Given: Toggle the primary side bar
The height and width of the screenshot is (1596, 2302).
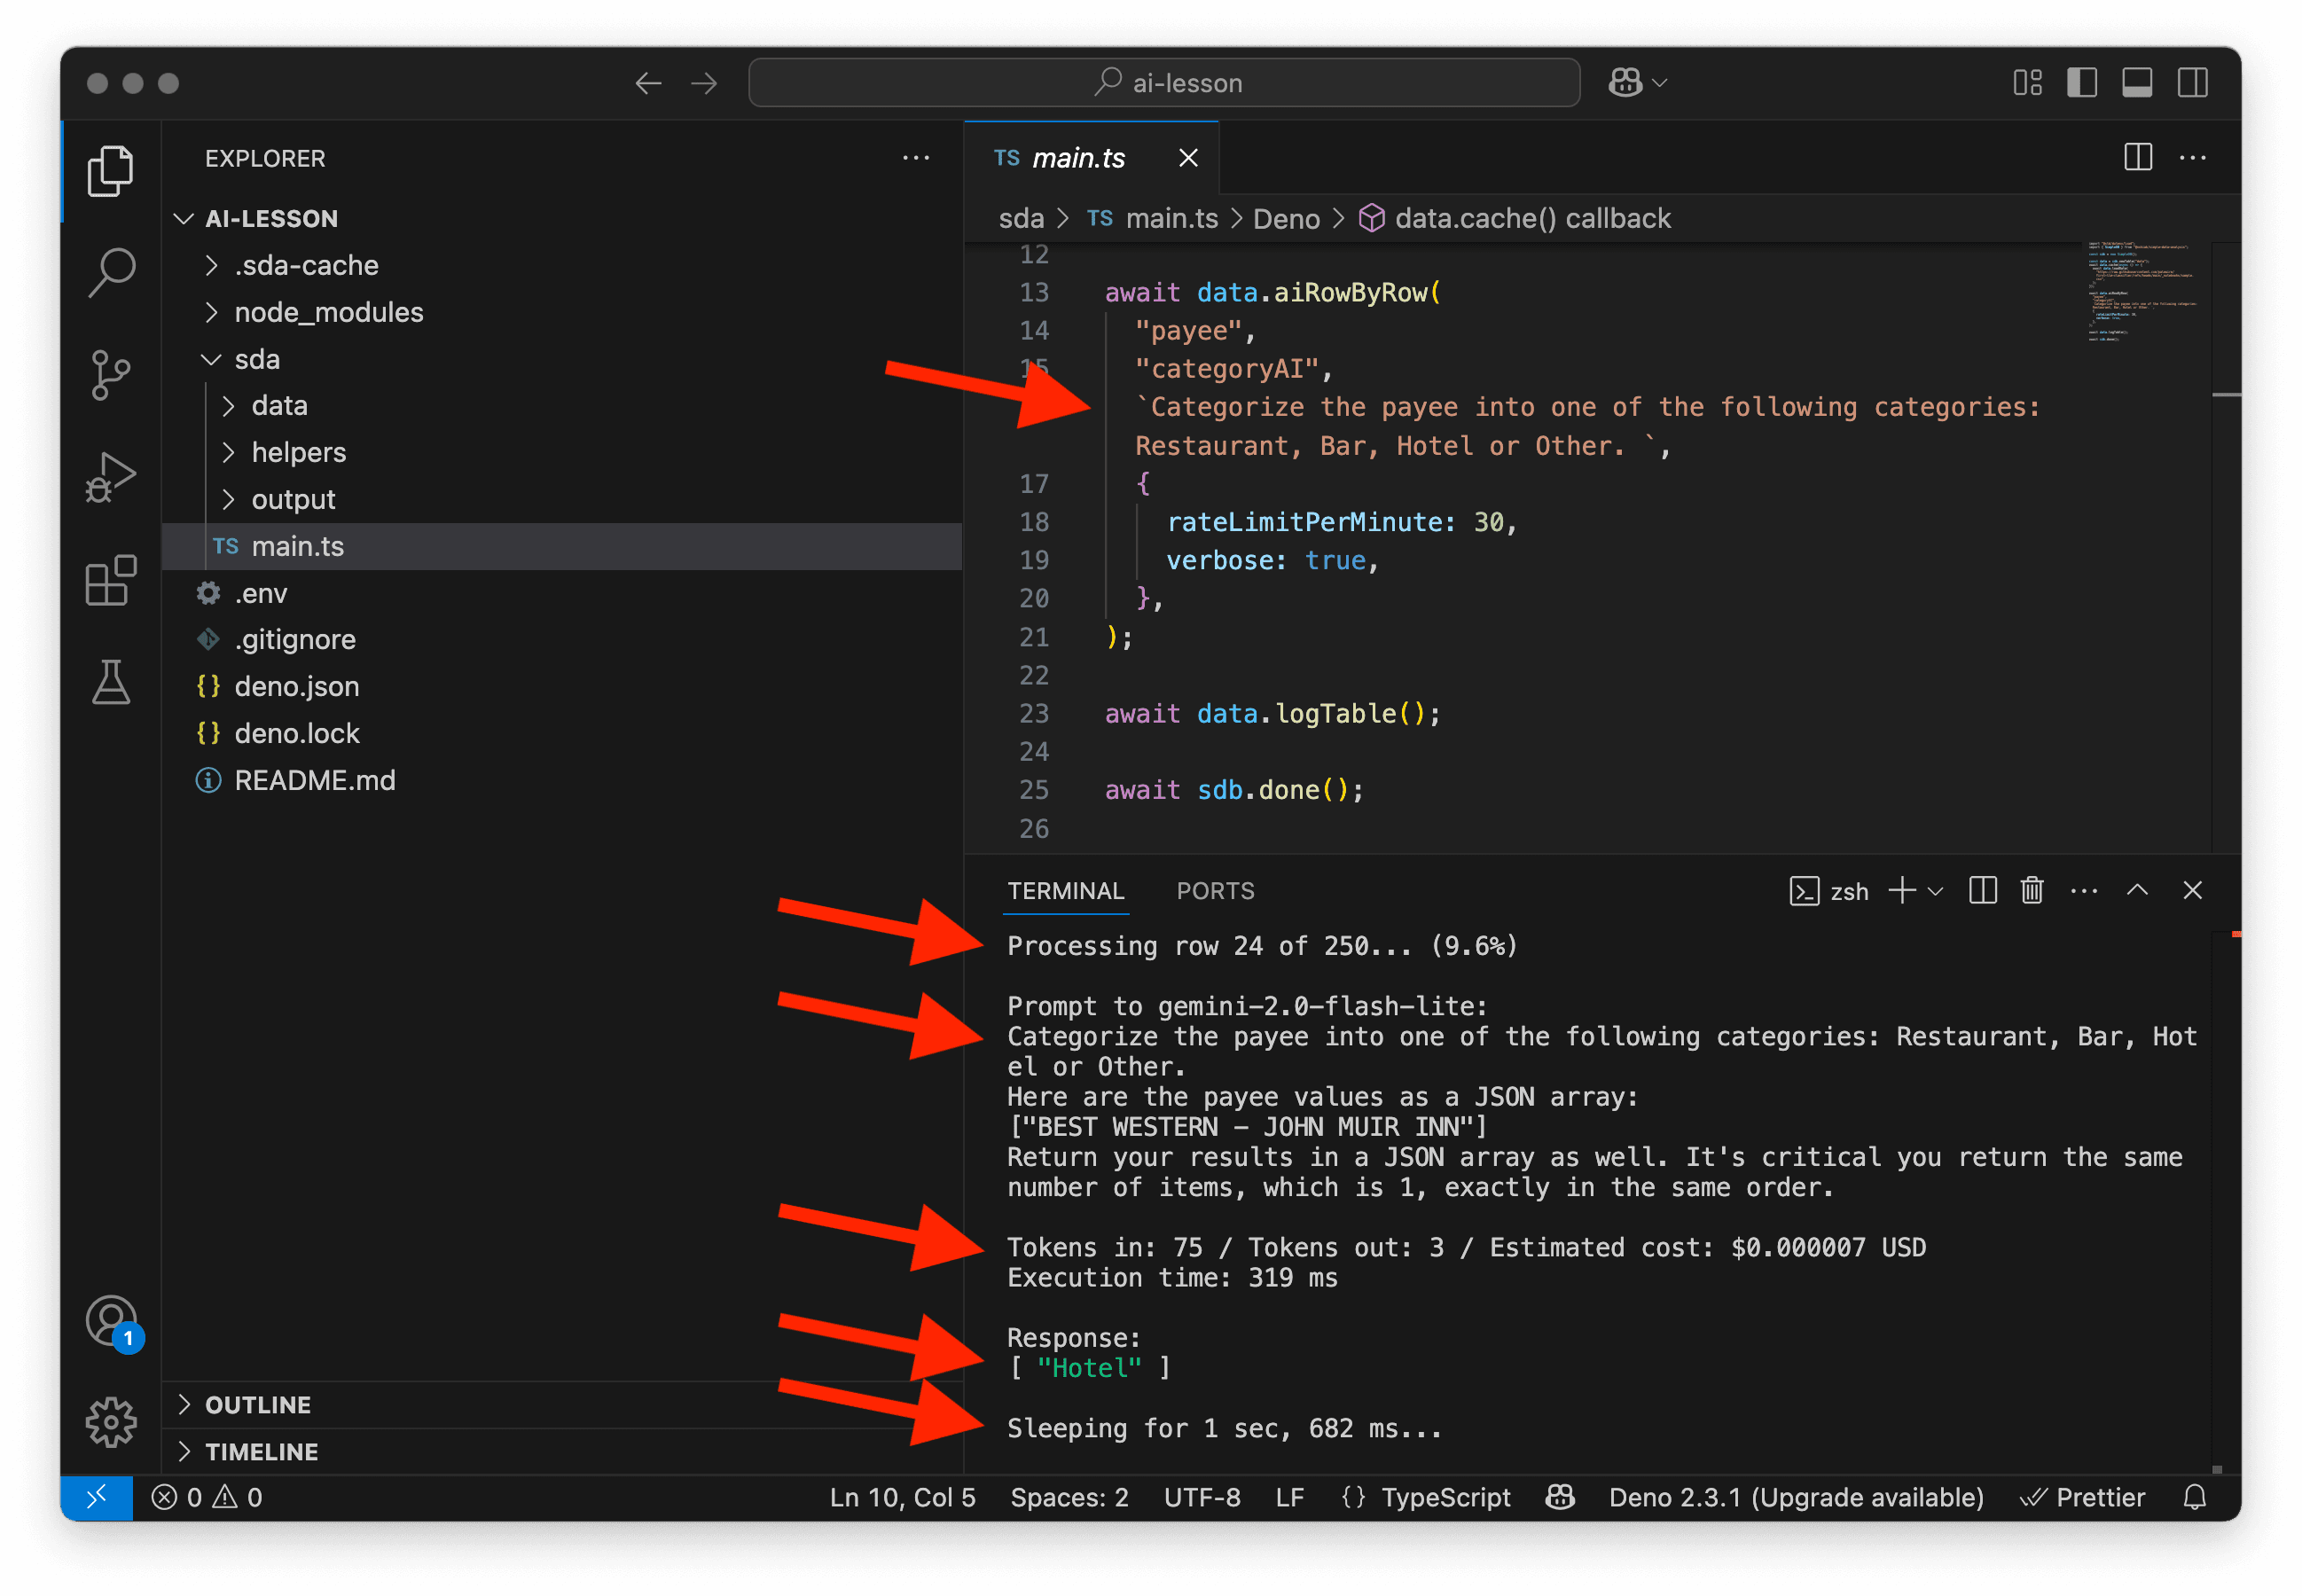Looking at the screenshot, I should pyautogui.click(x=2082, y=83).
